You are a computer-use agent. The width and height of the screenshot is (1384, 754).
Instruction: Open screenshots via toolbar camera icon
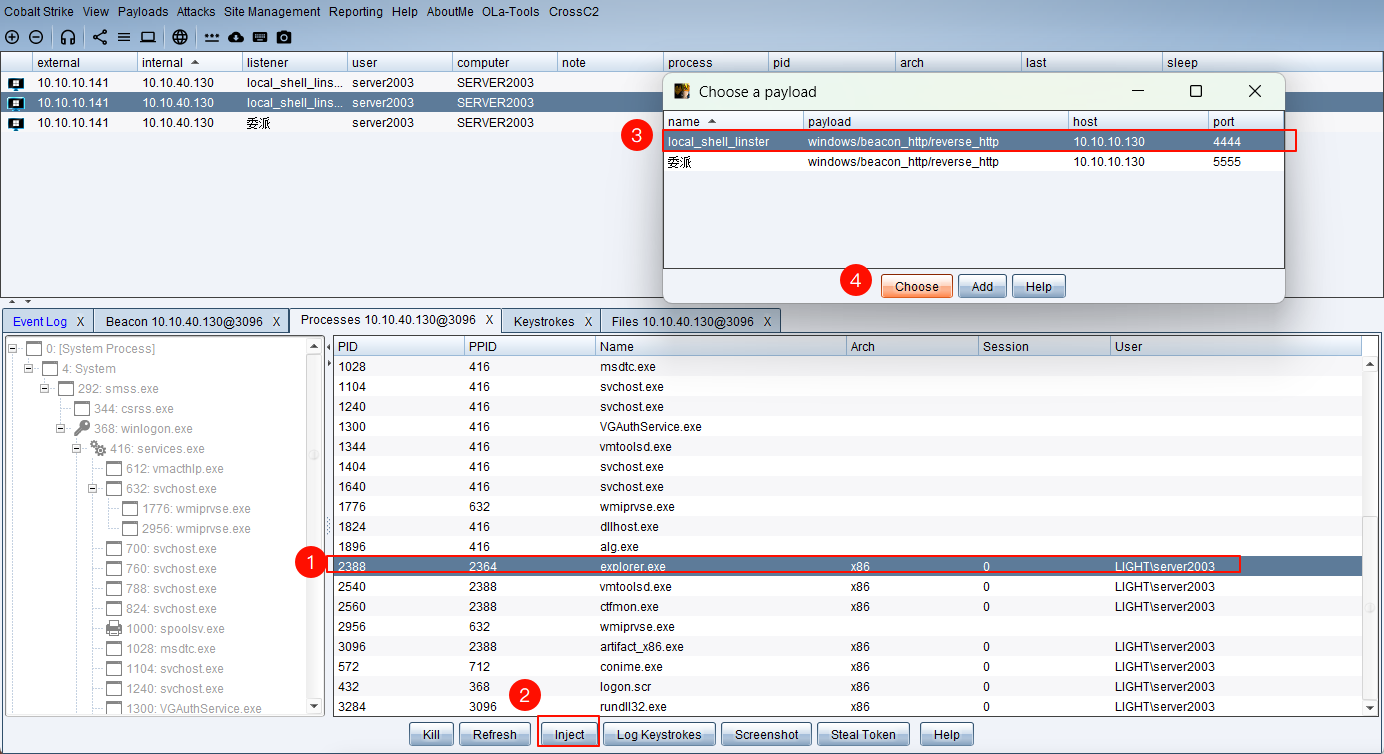(x=284, y=37)
